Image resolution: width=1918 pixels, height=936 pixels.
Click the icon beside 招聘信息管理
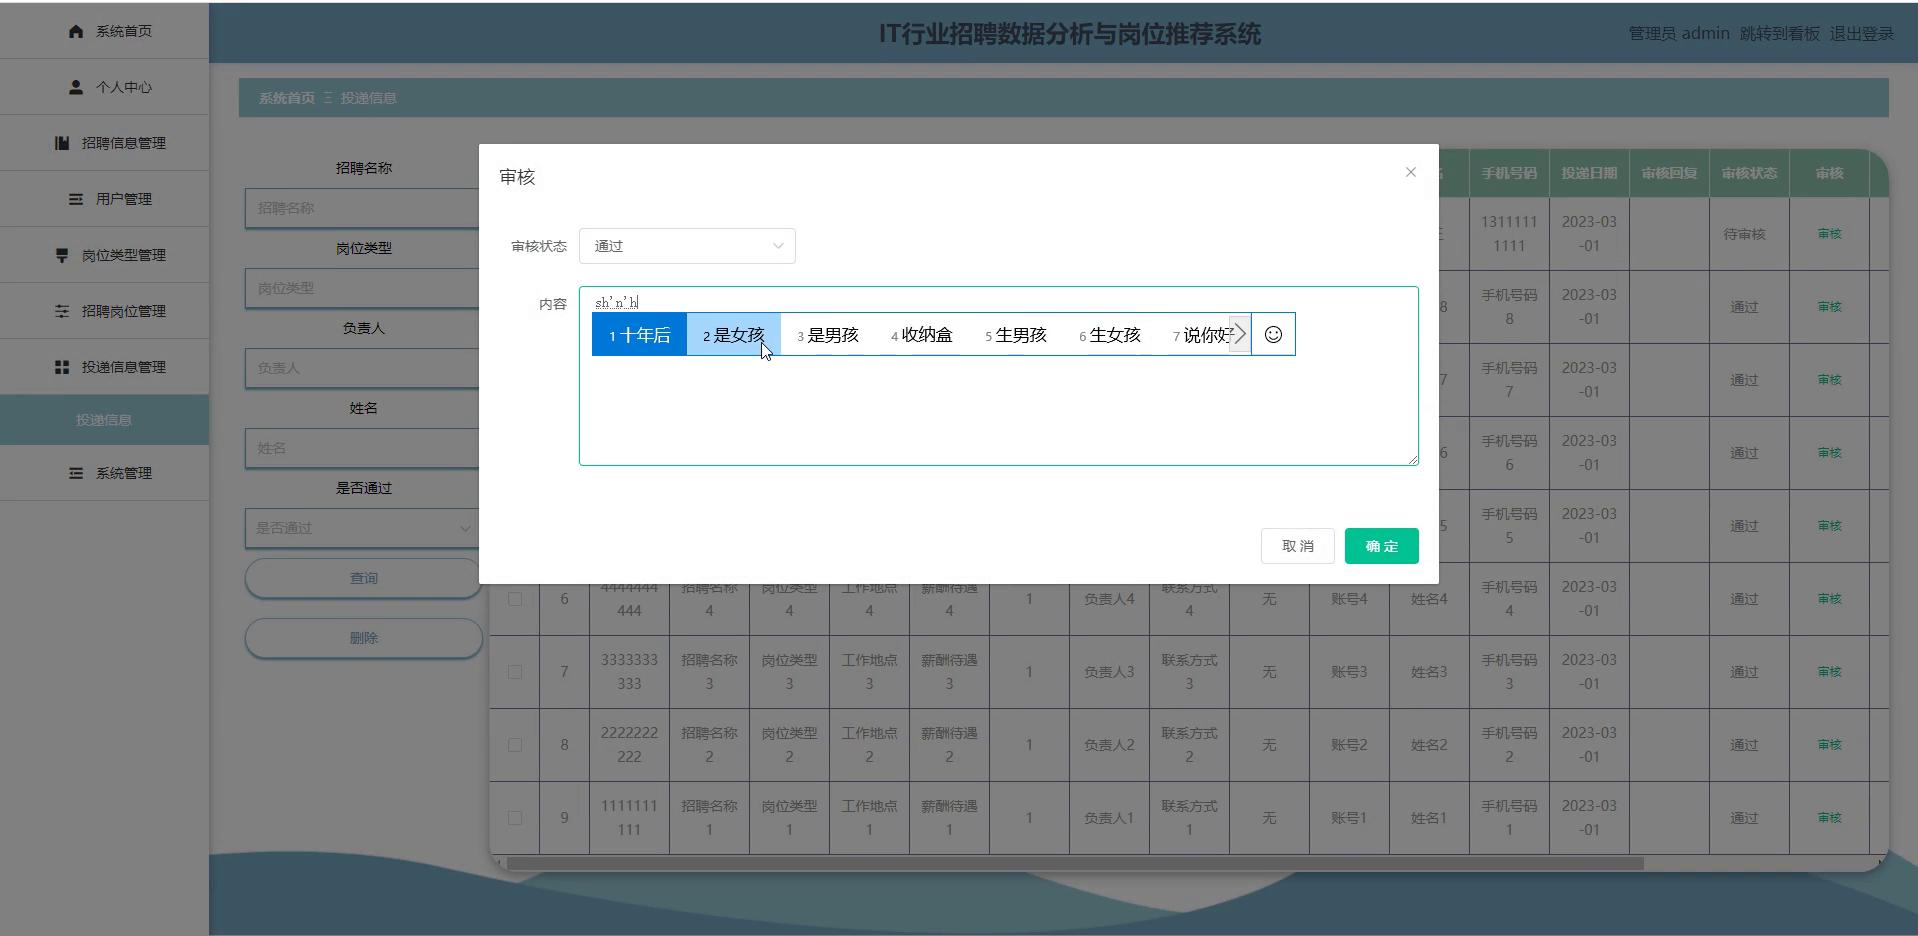coord(62,143)
